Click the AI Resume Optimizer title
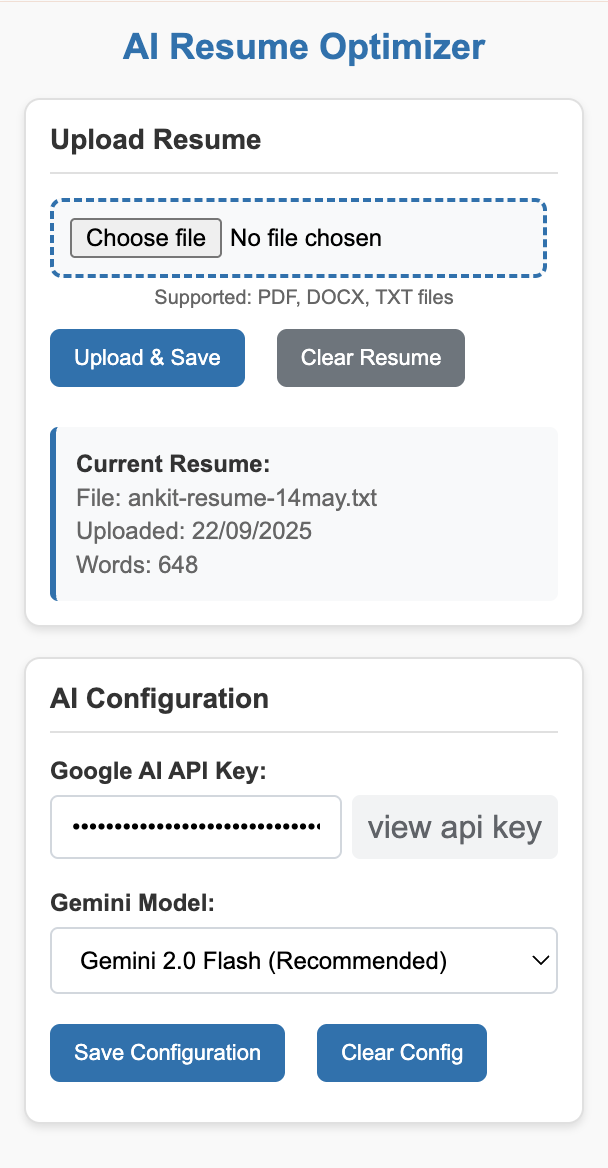 [304, 47]
